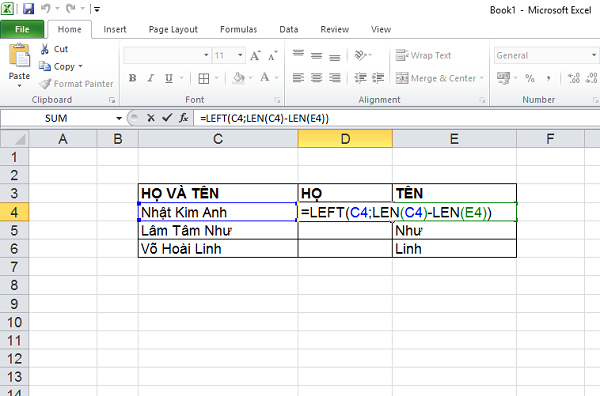Select column D header
The height and width of the screenshot is (396, 600).
[345, 139]
